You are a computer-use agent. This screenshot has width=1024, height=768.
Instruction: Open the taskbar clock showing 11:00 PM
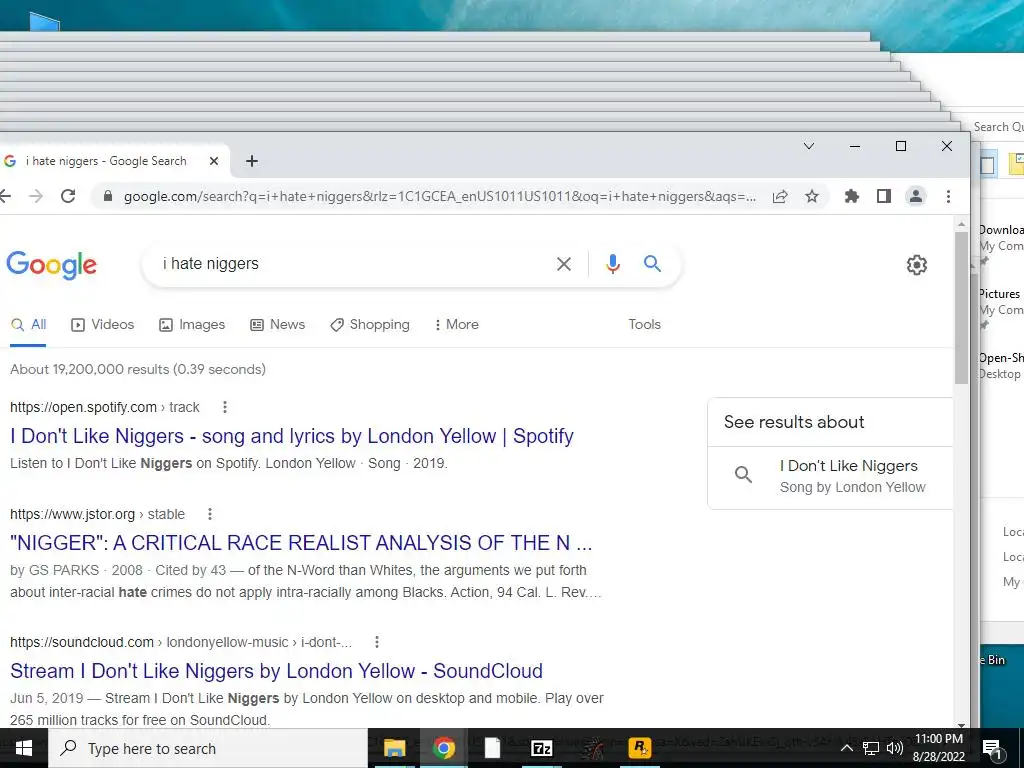tap(938, 748)
